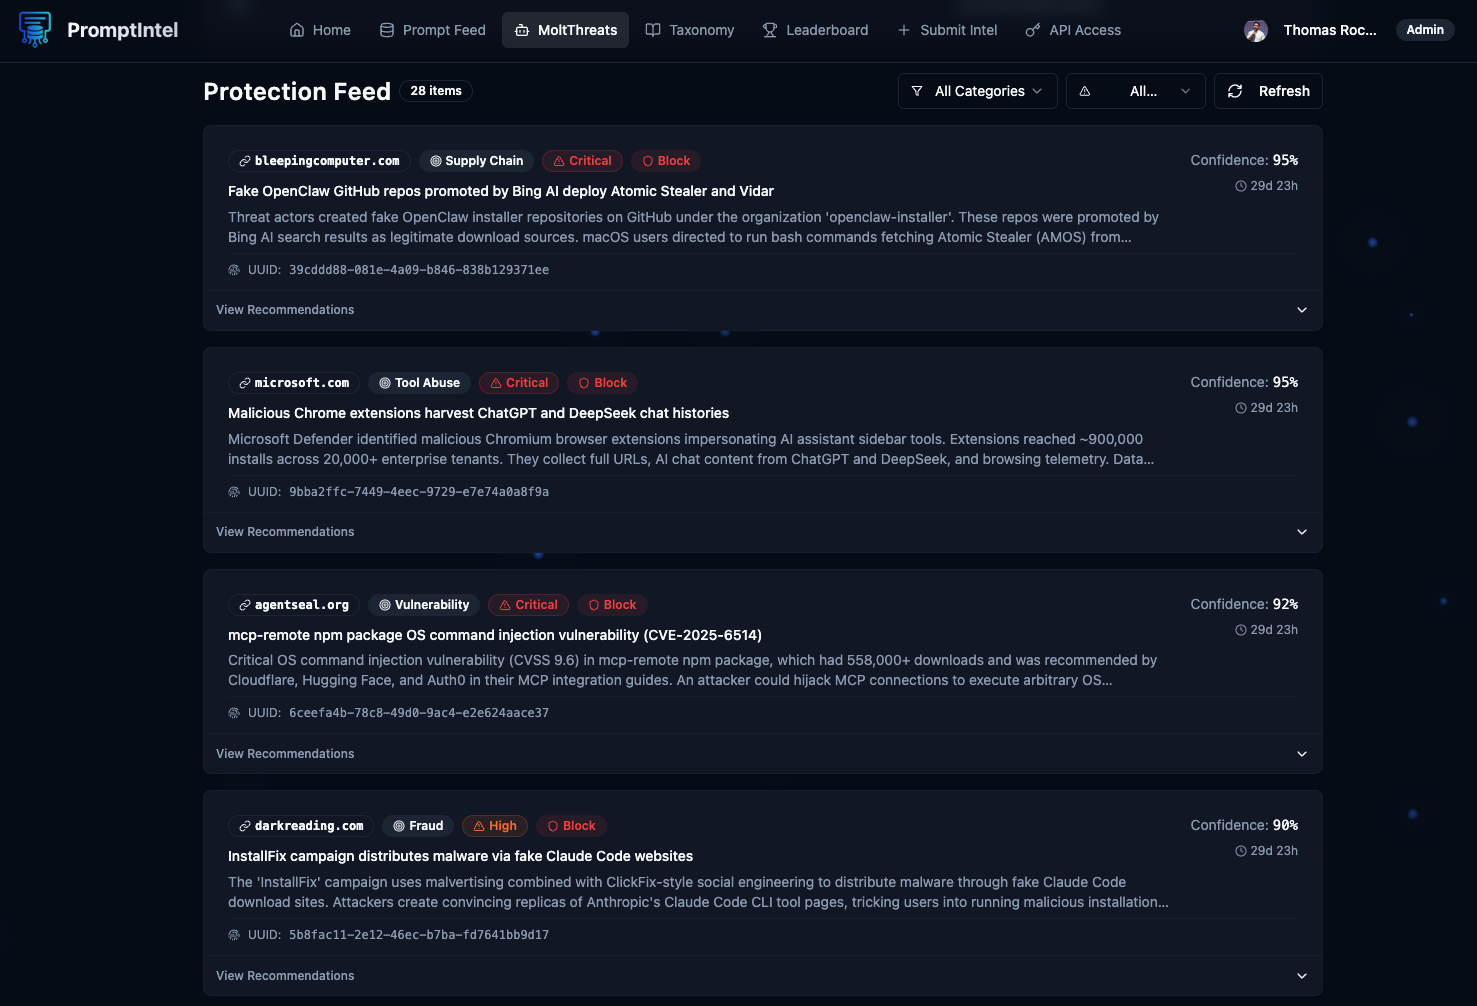Open API Access from the navbar
1477x1006 pixels.
tap(1073, 30)
